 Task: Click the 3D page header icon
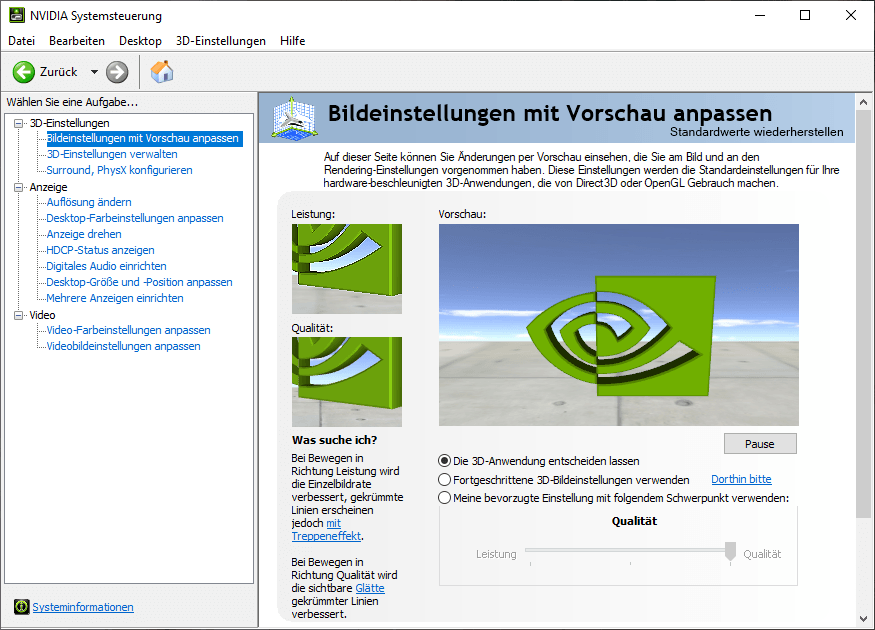click(294, 118)
